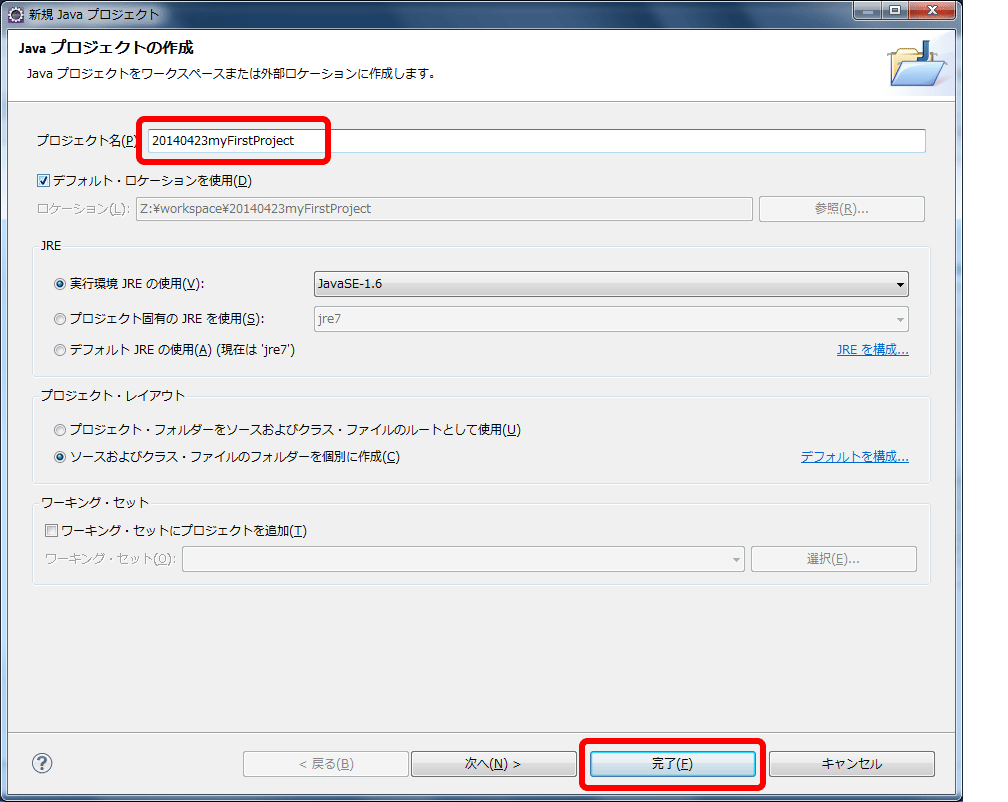Select project folder as root radio
Screen dimensions: 1008x802
click(x=60, y=430)
